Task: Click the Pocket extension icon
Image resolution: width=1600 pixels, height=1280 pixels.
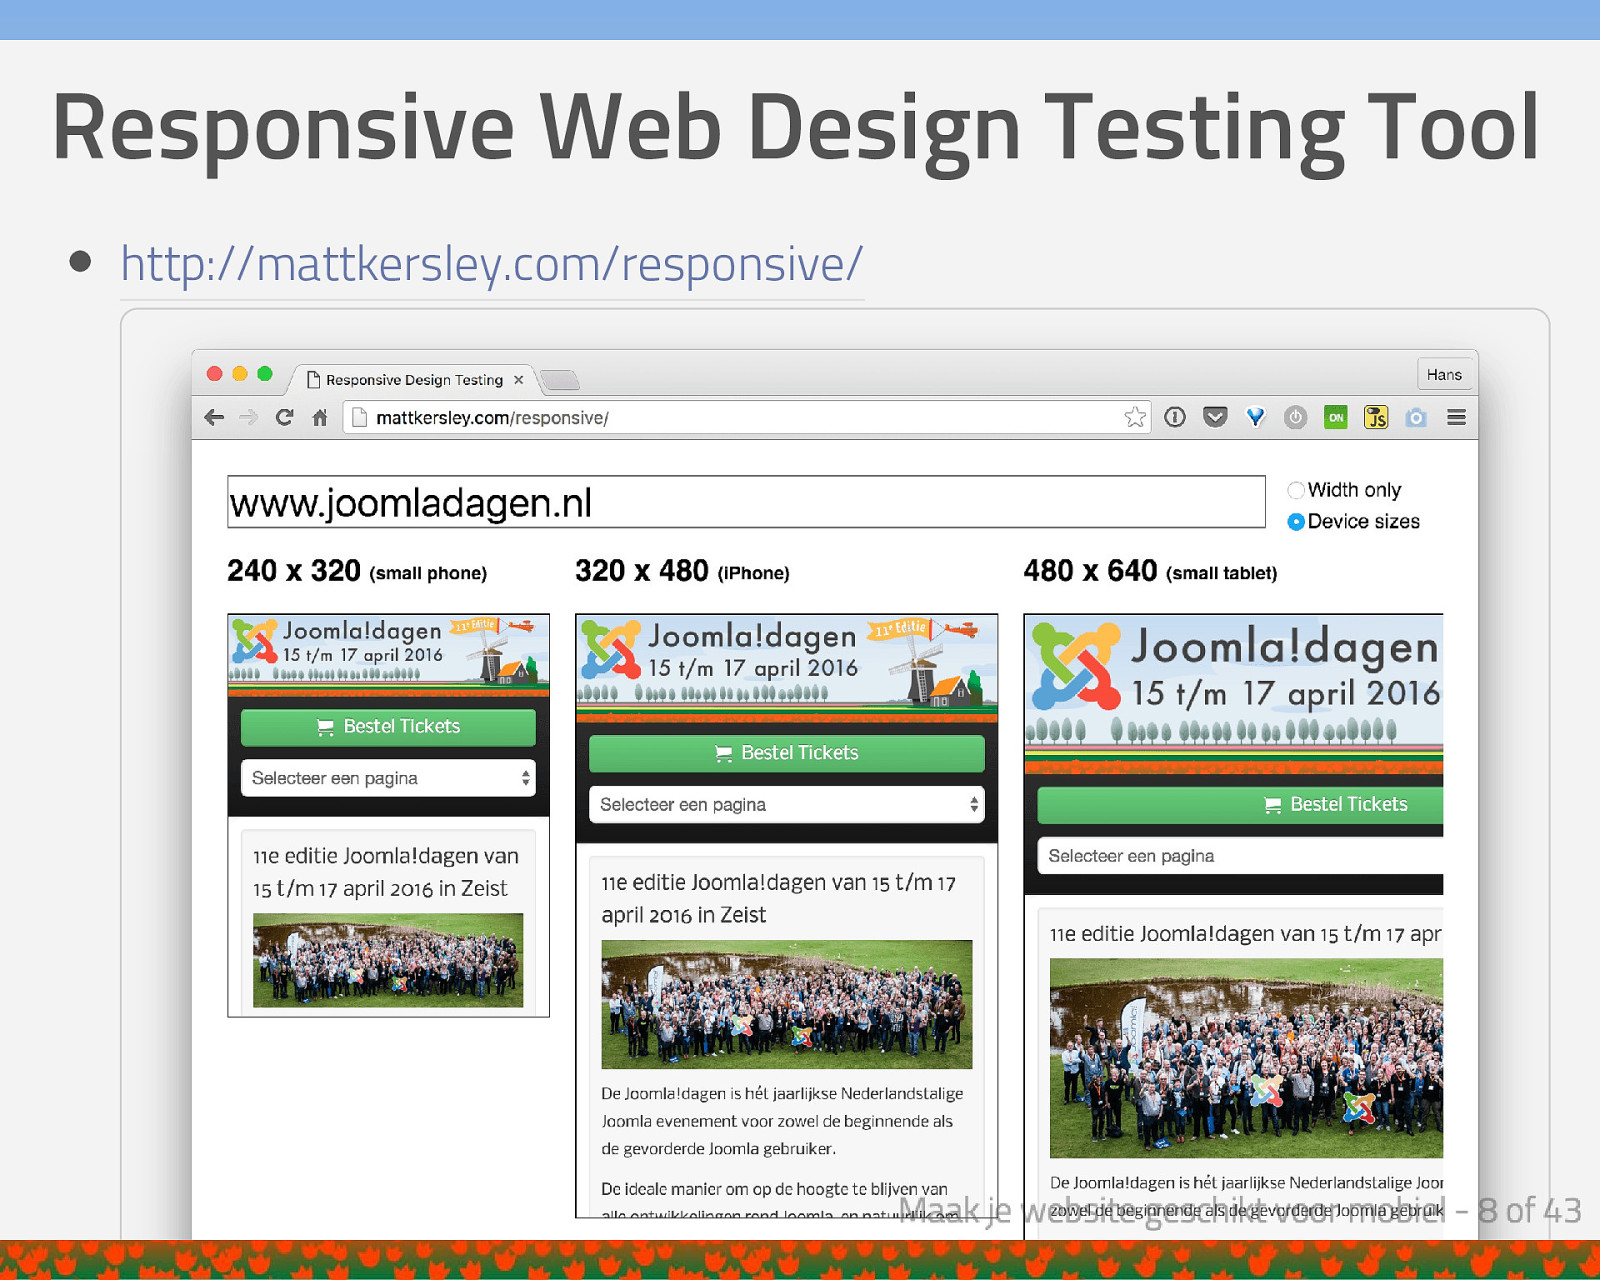Action: pos(1215,417)
